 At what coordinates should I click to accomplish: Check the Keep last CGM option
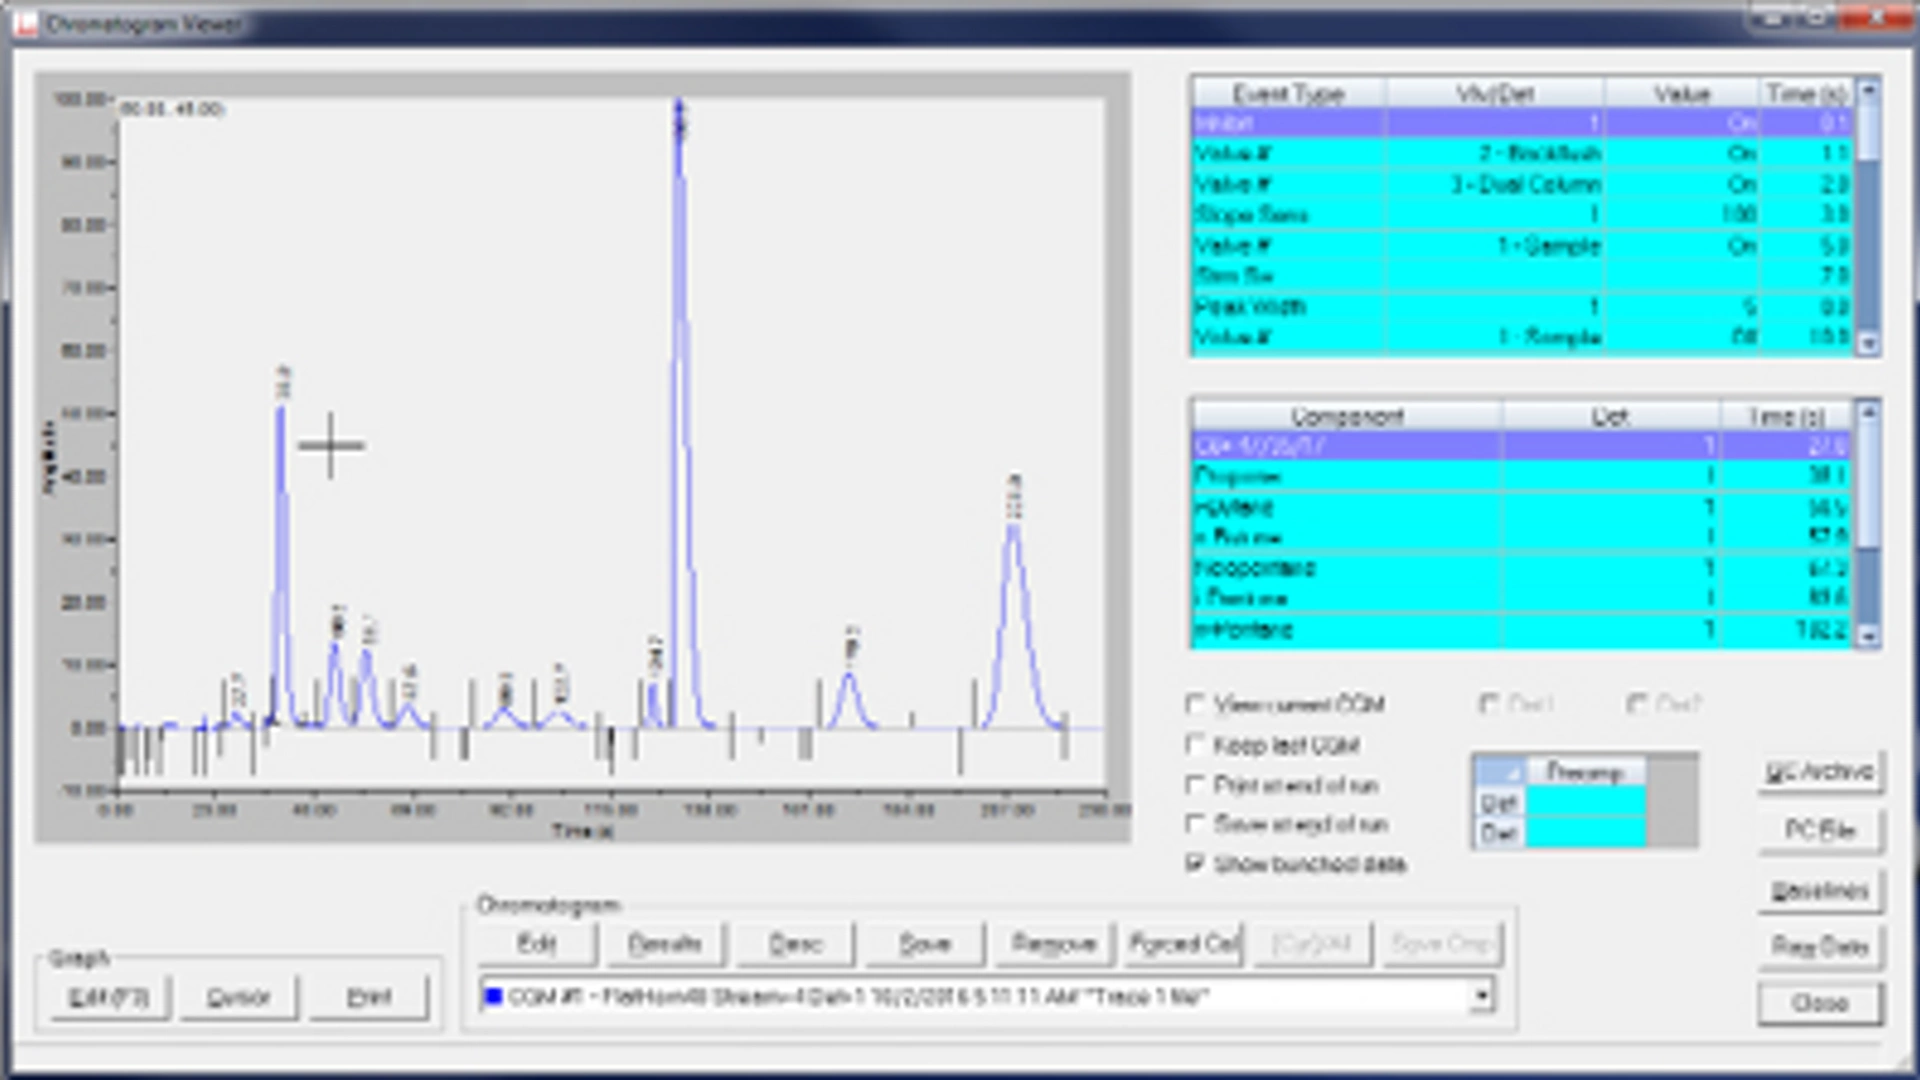point(1196,745)
